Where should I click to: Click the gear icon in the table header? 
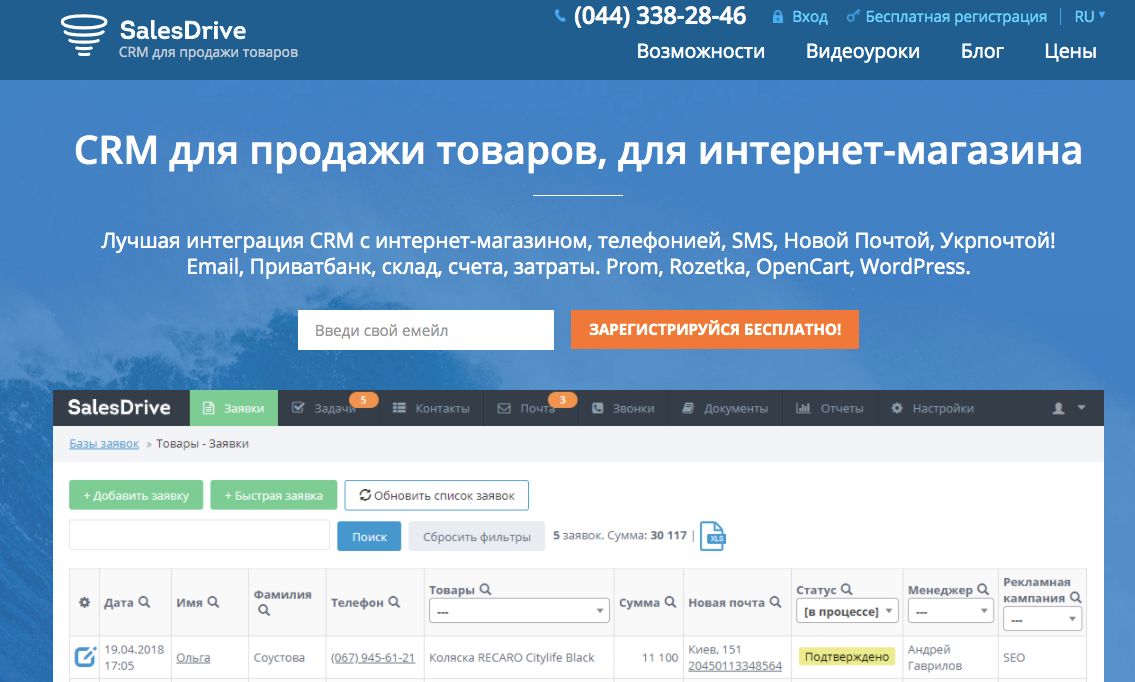point(84,602)
